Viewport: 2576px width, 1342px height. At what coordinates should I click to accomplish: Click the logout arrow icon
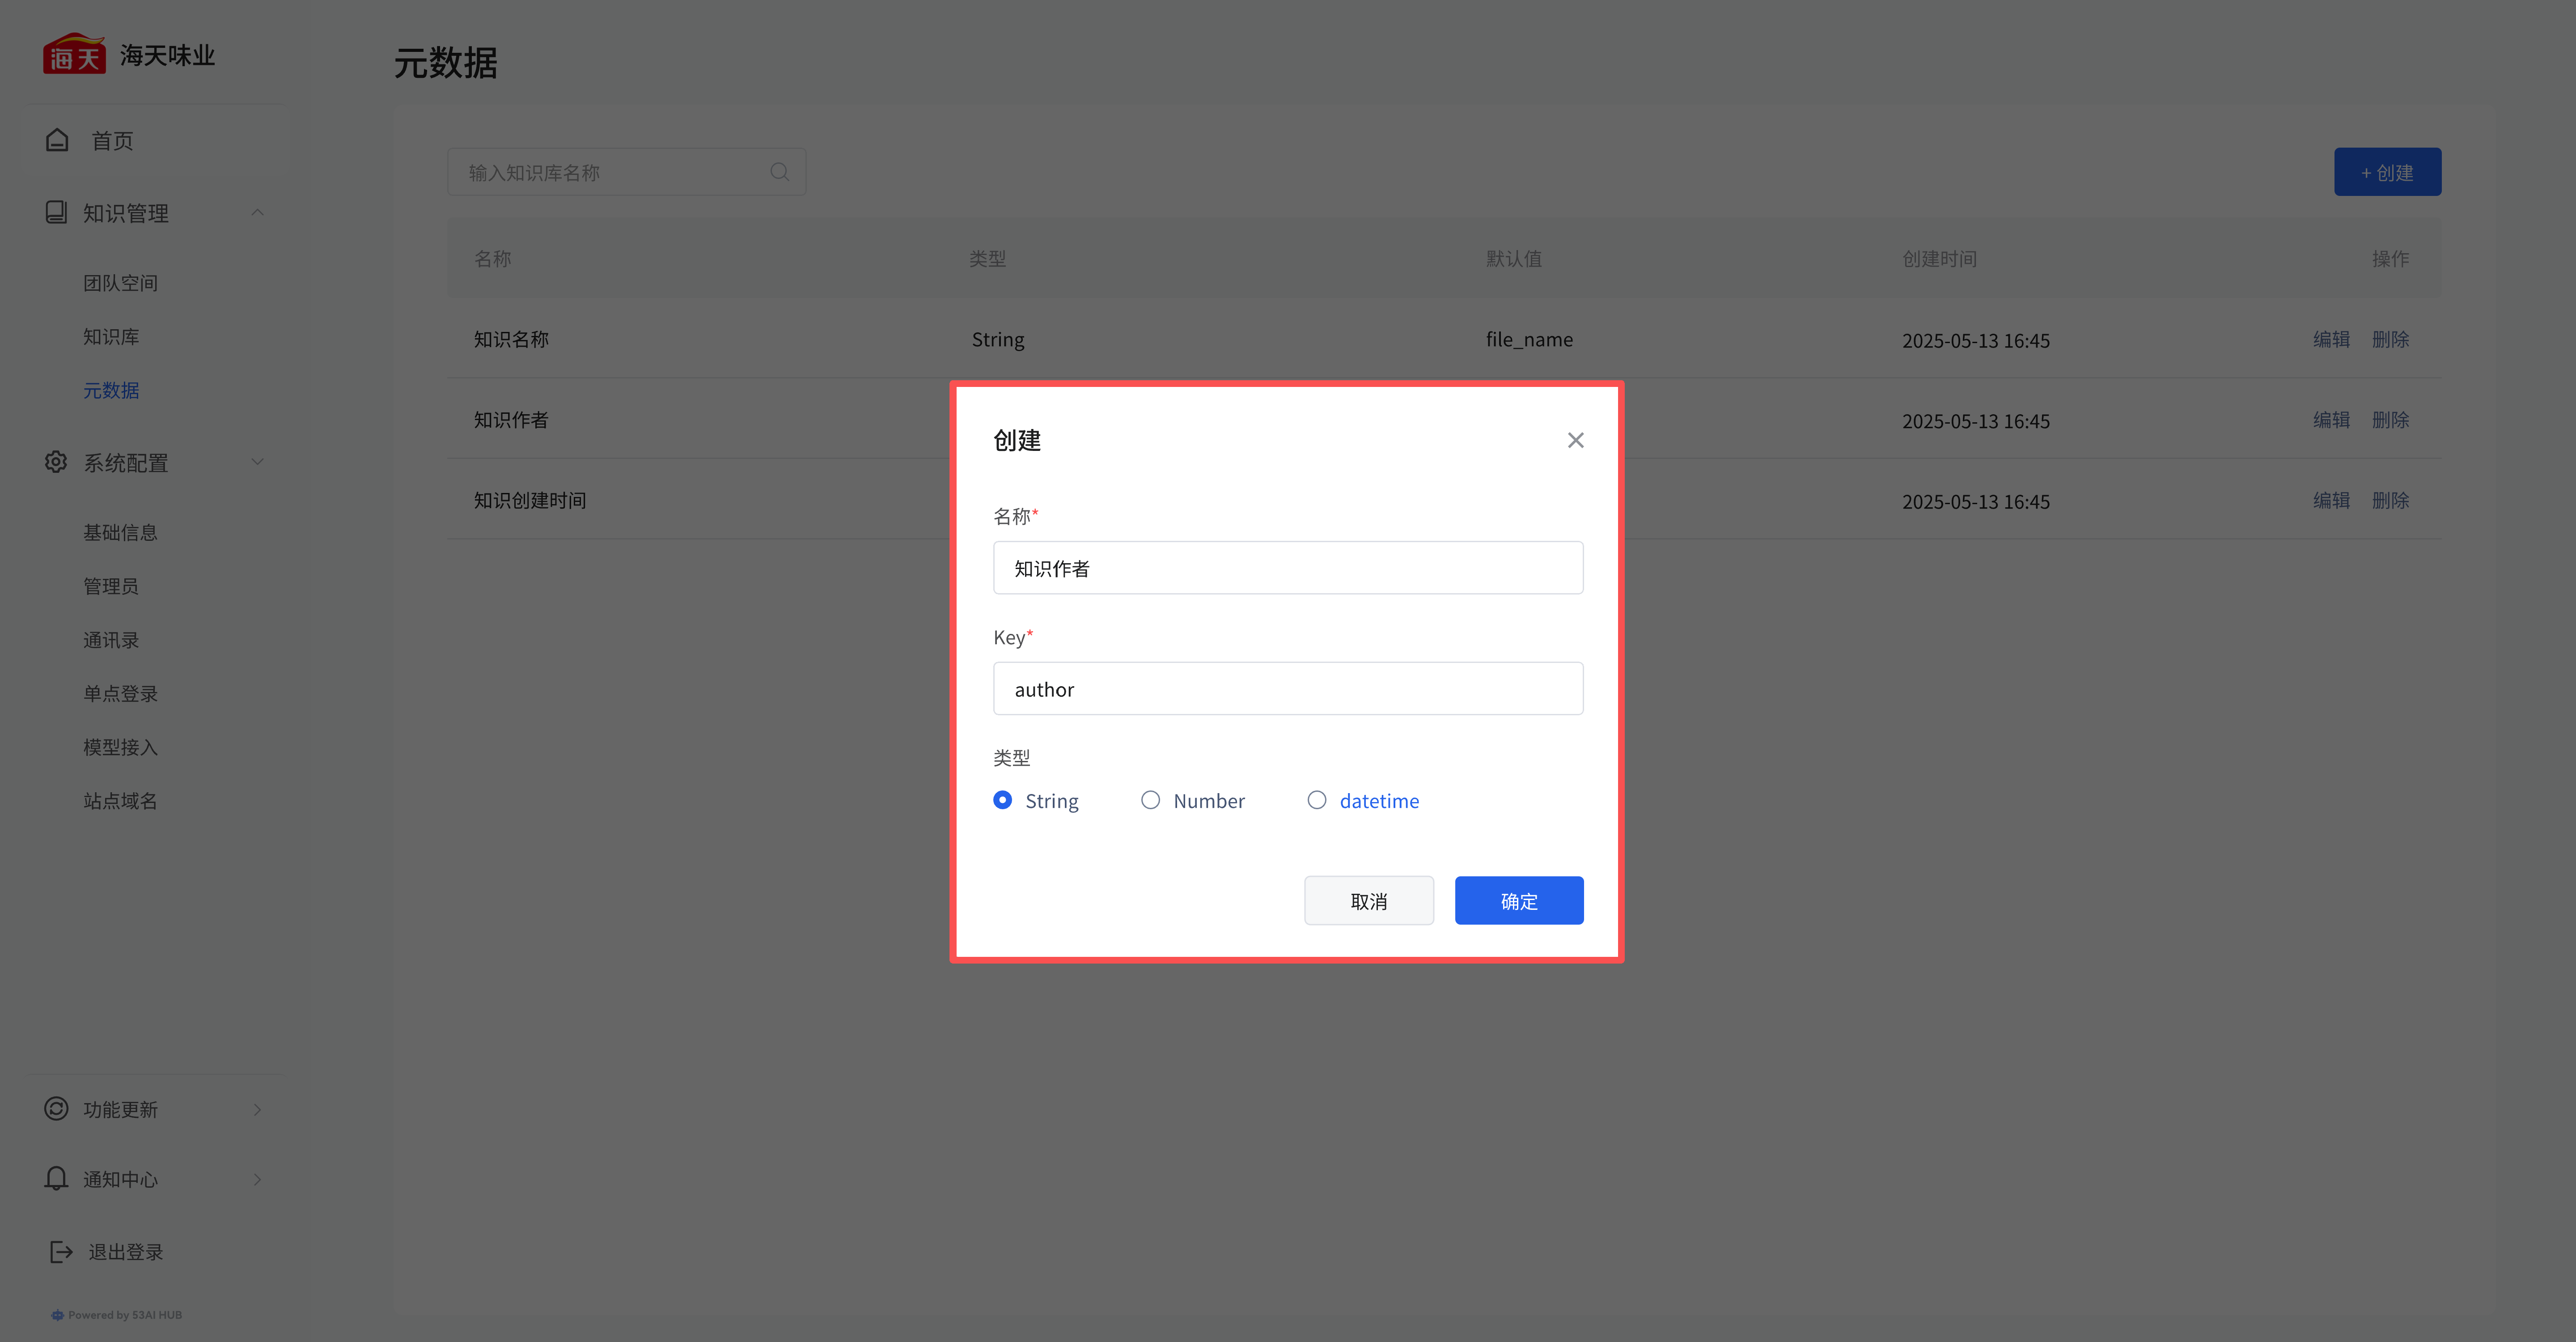[x=61, y=1252]
